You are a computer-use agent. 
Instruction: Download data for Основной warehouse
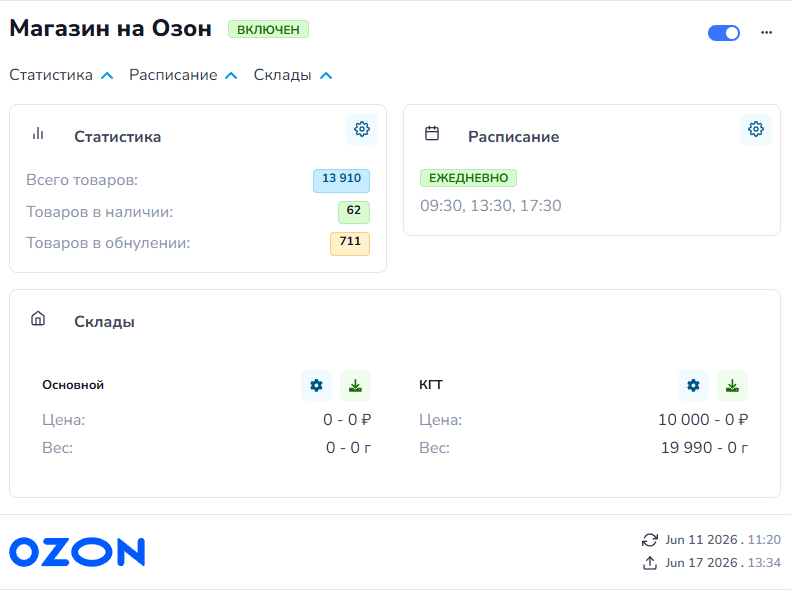point(355,386)
